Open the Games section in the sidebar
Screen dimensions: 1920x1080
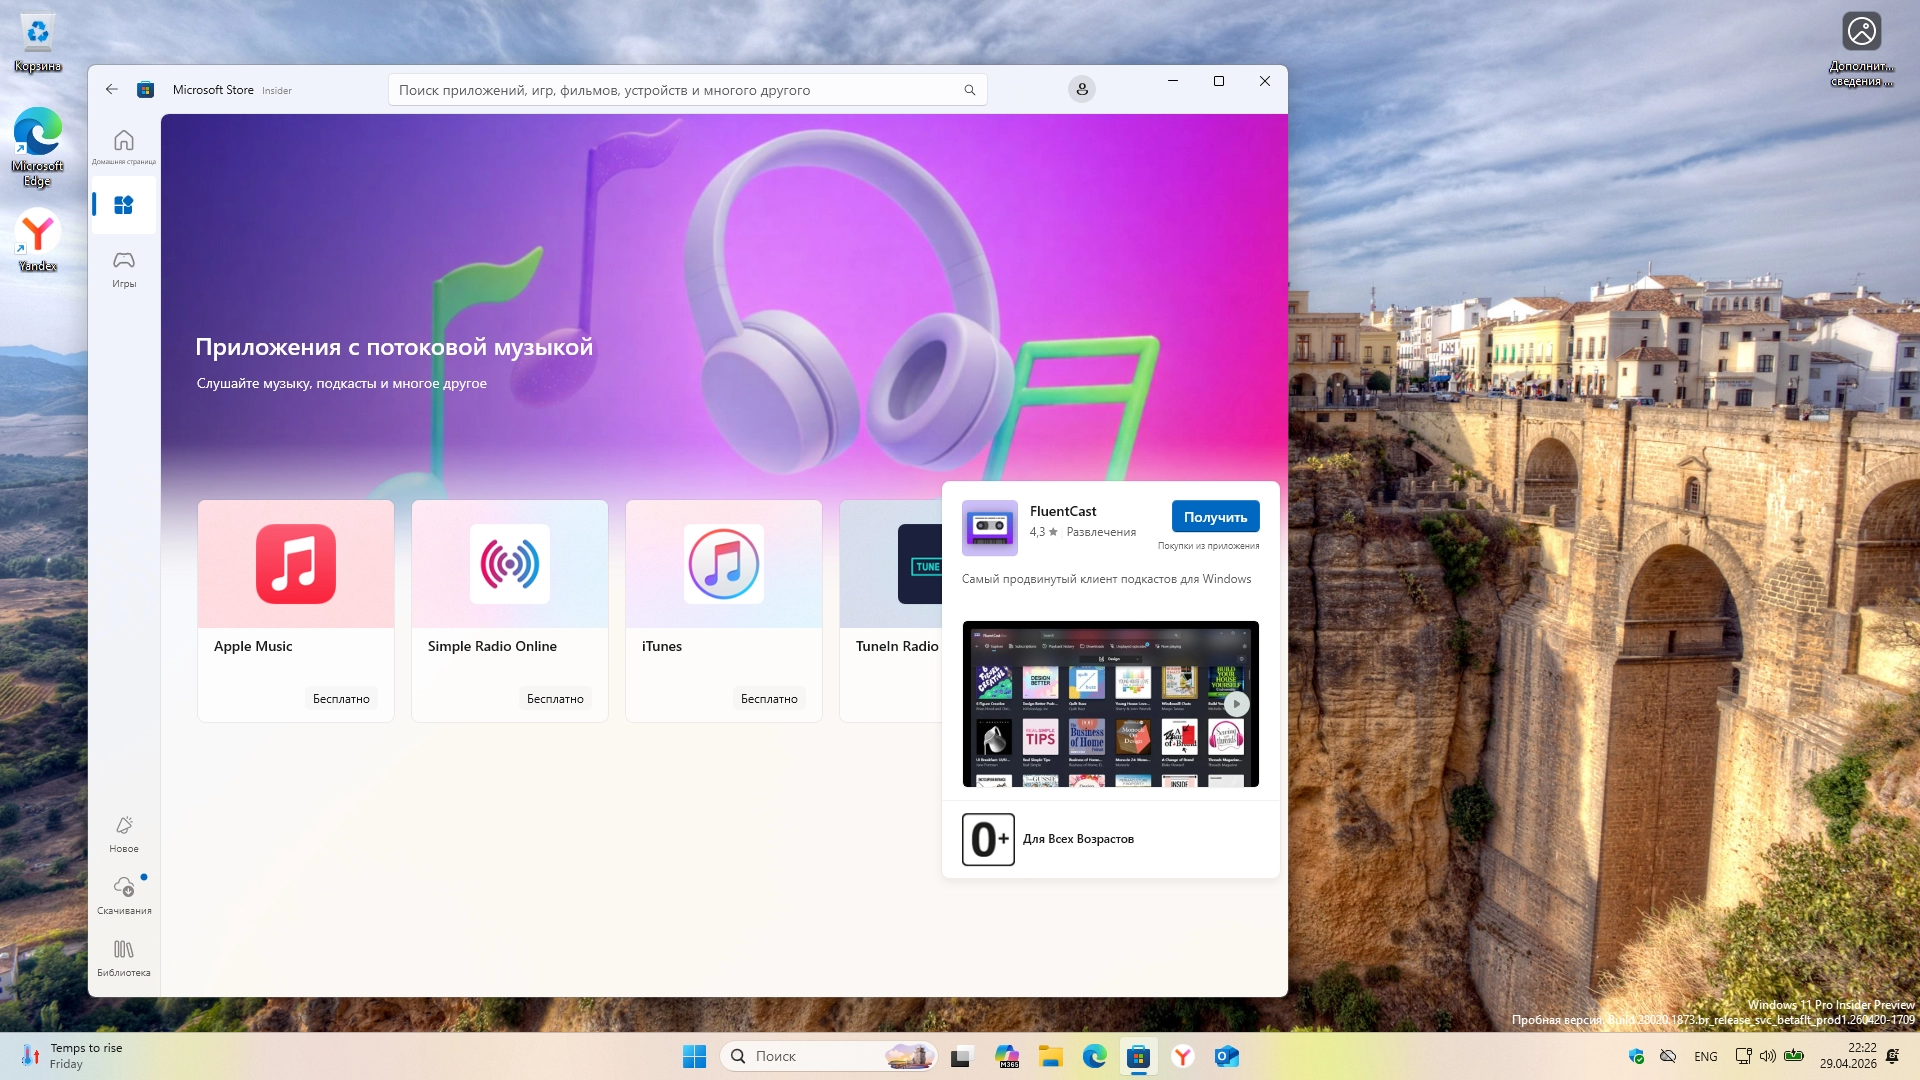(x=124, y=268)
